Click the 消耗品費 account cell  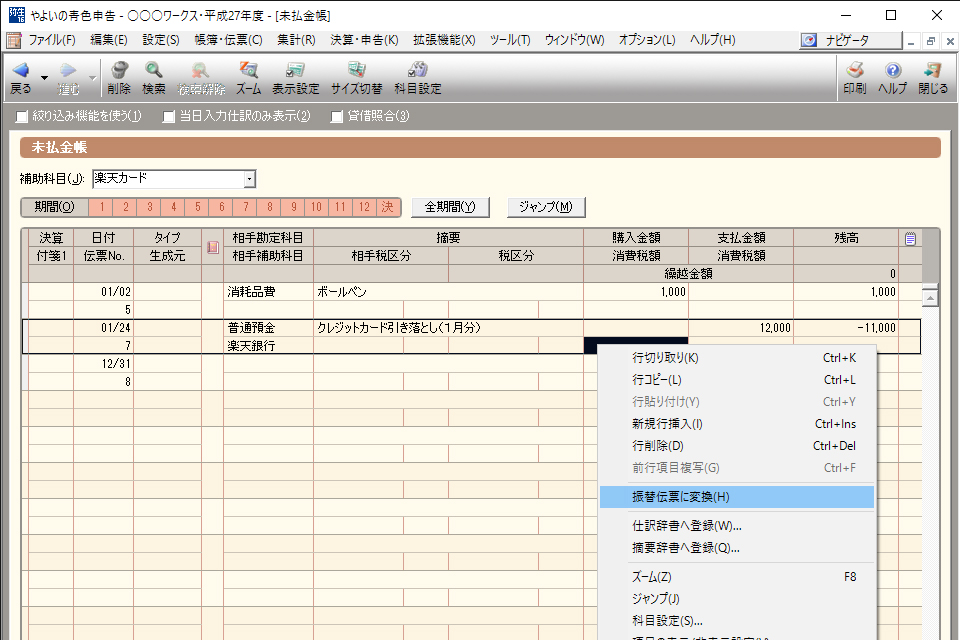pyautogui.click(x=268, y=292)
